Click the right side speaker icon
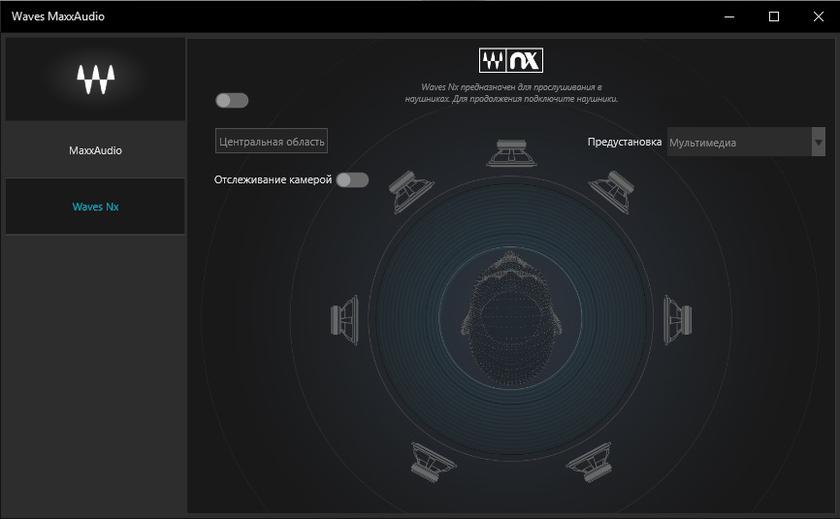 coord(677,319)
